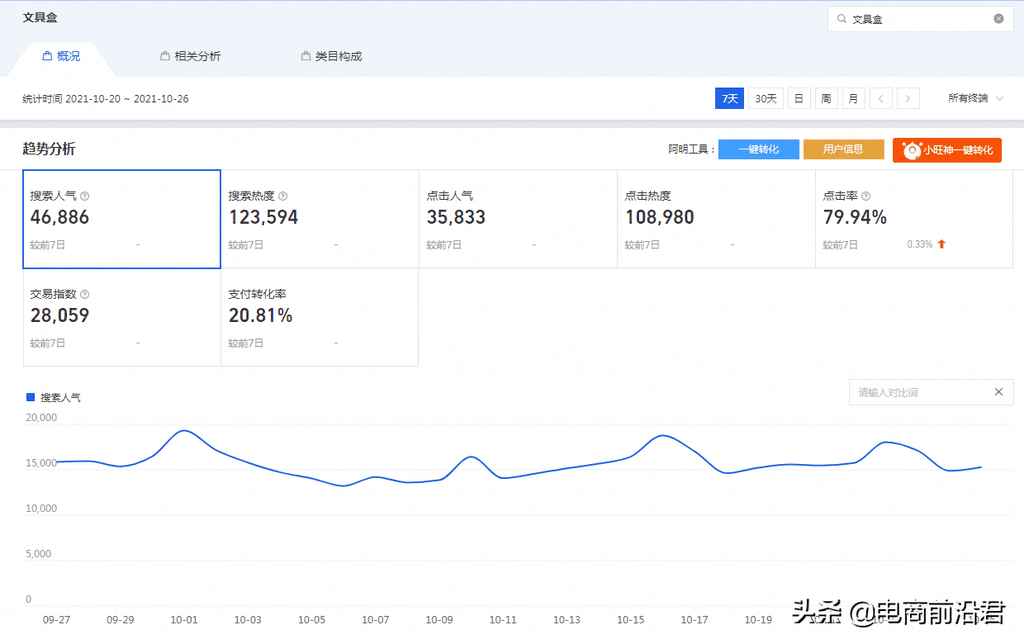Click the 108,980 click heat value
This screenshot has width=1024, height=644.
click(660, 217)
